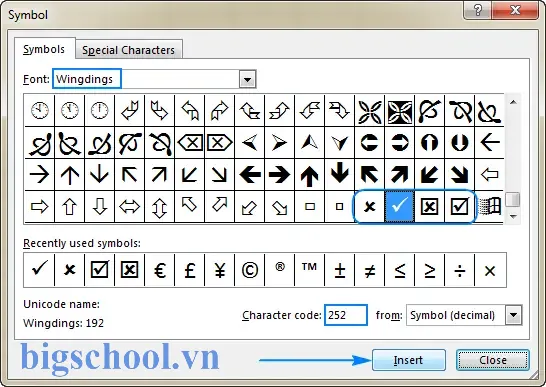This screenshot has height=387, width=546.
Task: Pick the recently used greater-than-or-equal sign
Action: coord(429,270)
